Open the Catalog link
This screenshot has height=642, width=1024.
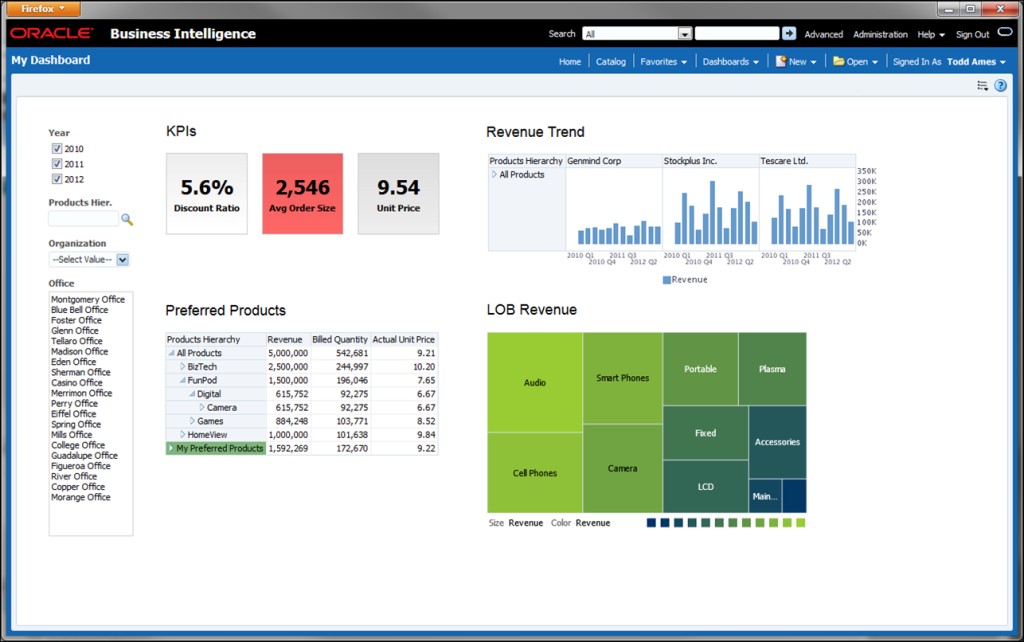[x=611, y=61]
